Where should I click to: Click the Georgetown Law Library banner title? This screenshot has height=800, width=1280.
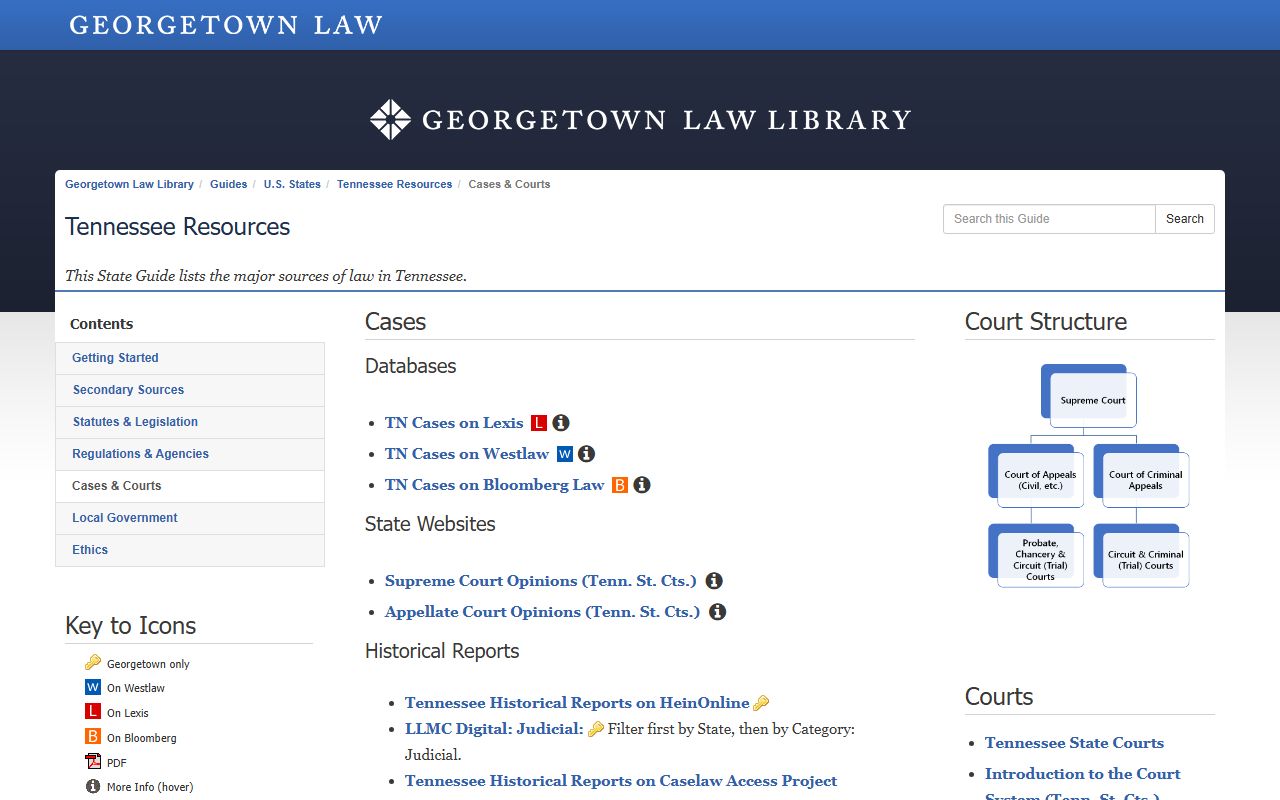pos(666,120)
